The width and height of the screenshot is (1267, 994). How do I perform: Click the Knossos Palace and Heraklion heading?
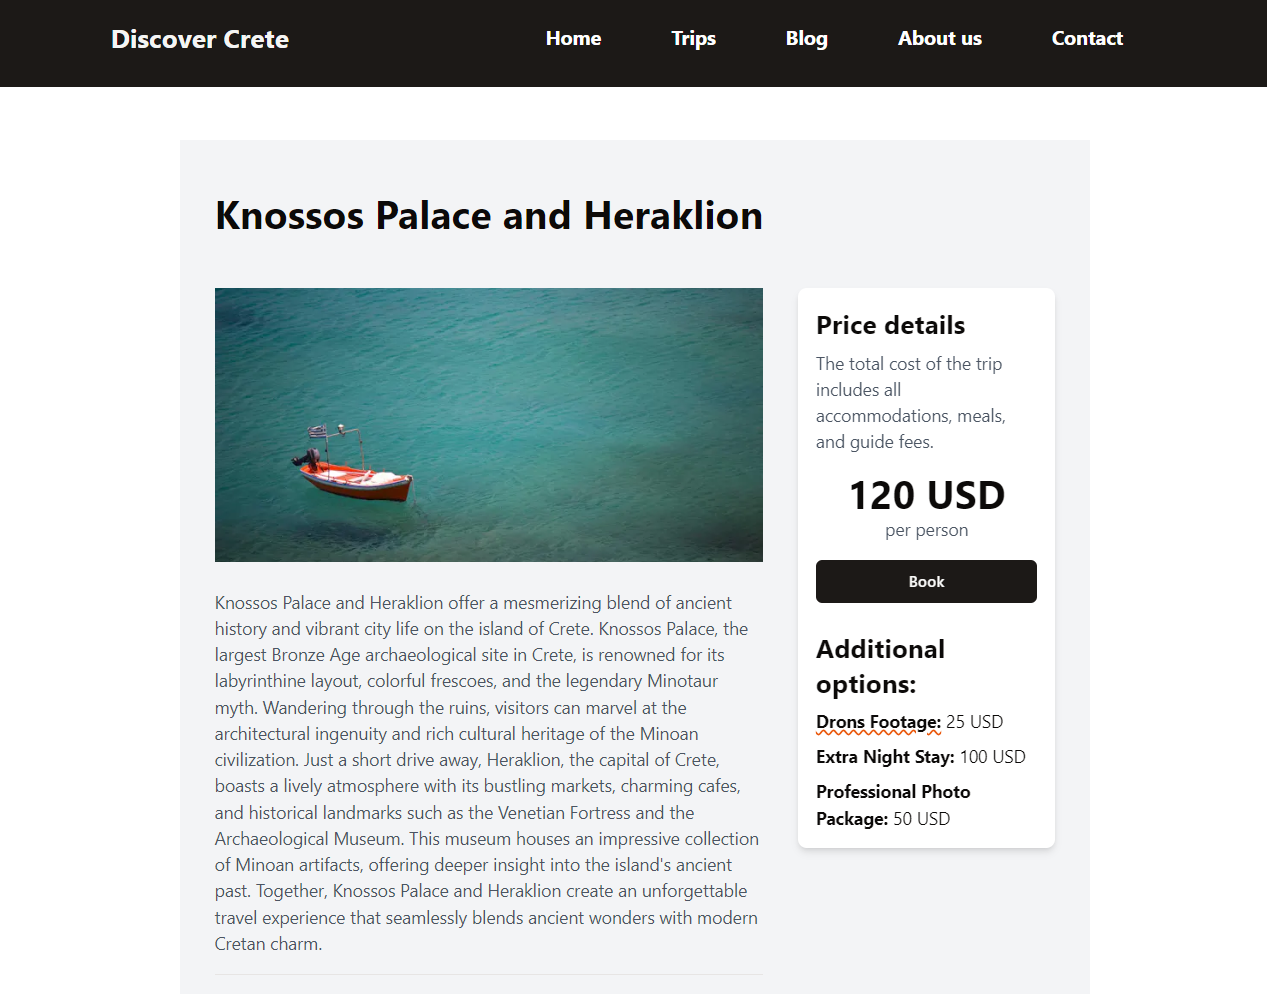pos(488,216)
